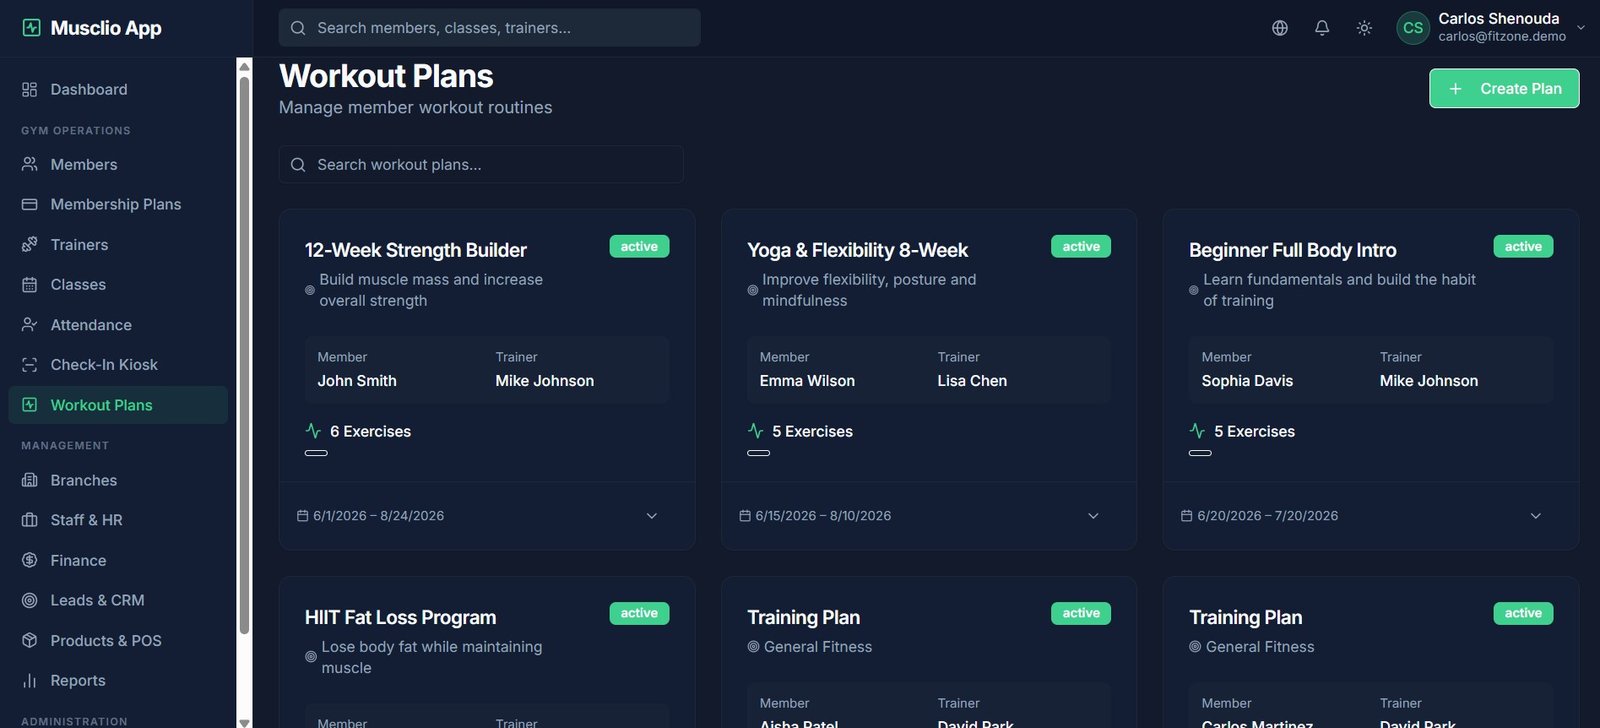Click the Staff & HR briefcase icon
Viewport: 1600px width, 728px height.
click(x=30, y=521)
